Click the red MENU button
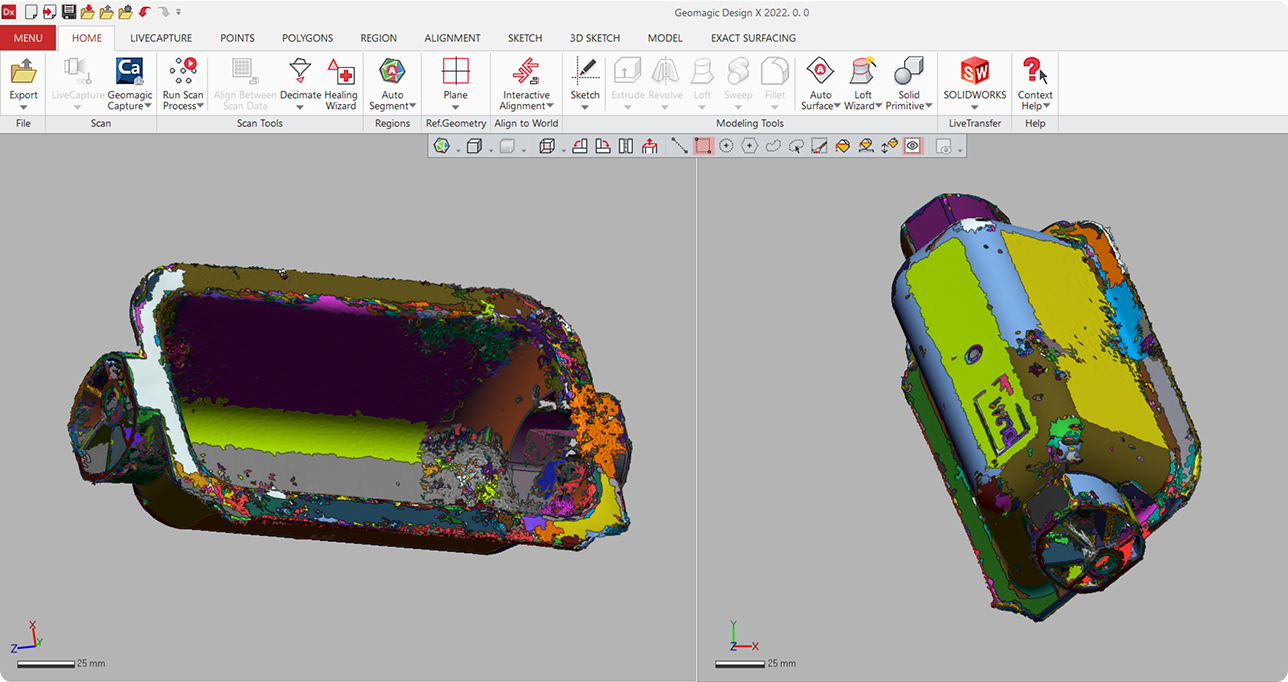The height and width of the screenshot is (682, 1288). click(x=28, y=38)
